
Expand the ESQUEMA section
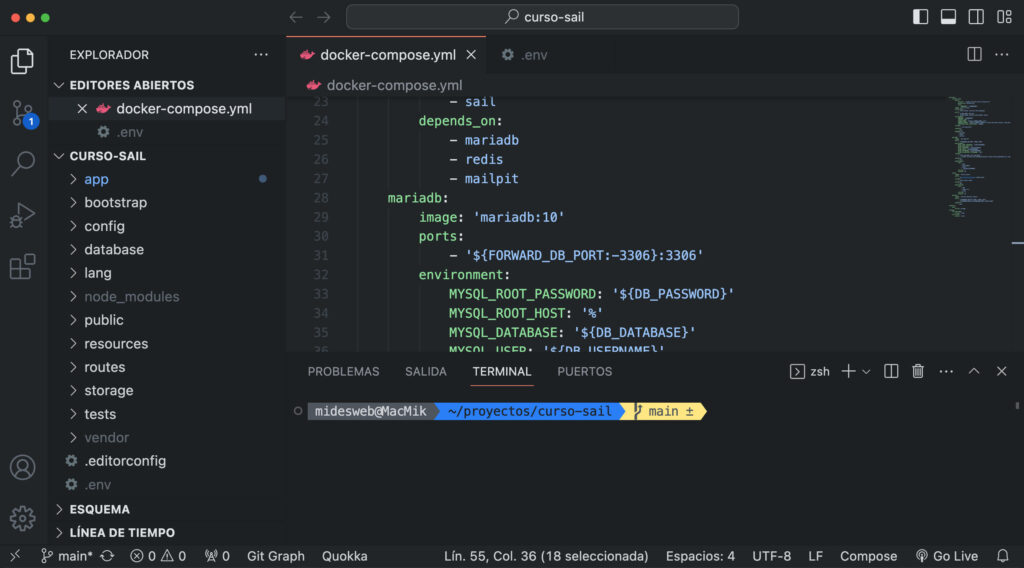[x=99, y=509]
